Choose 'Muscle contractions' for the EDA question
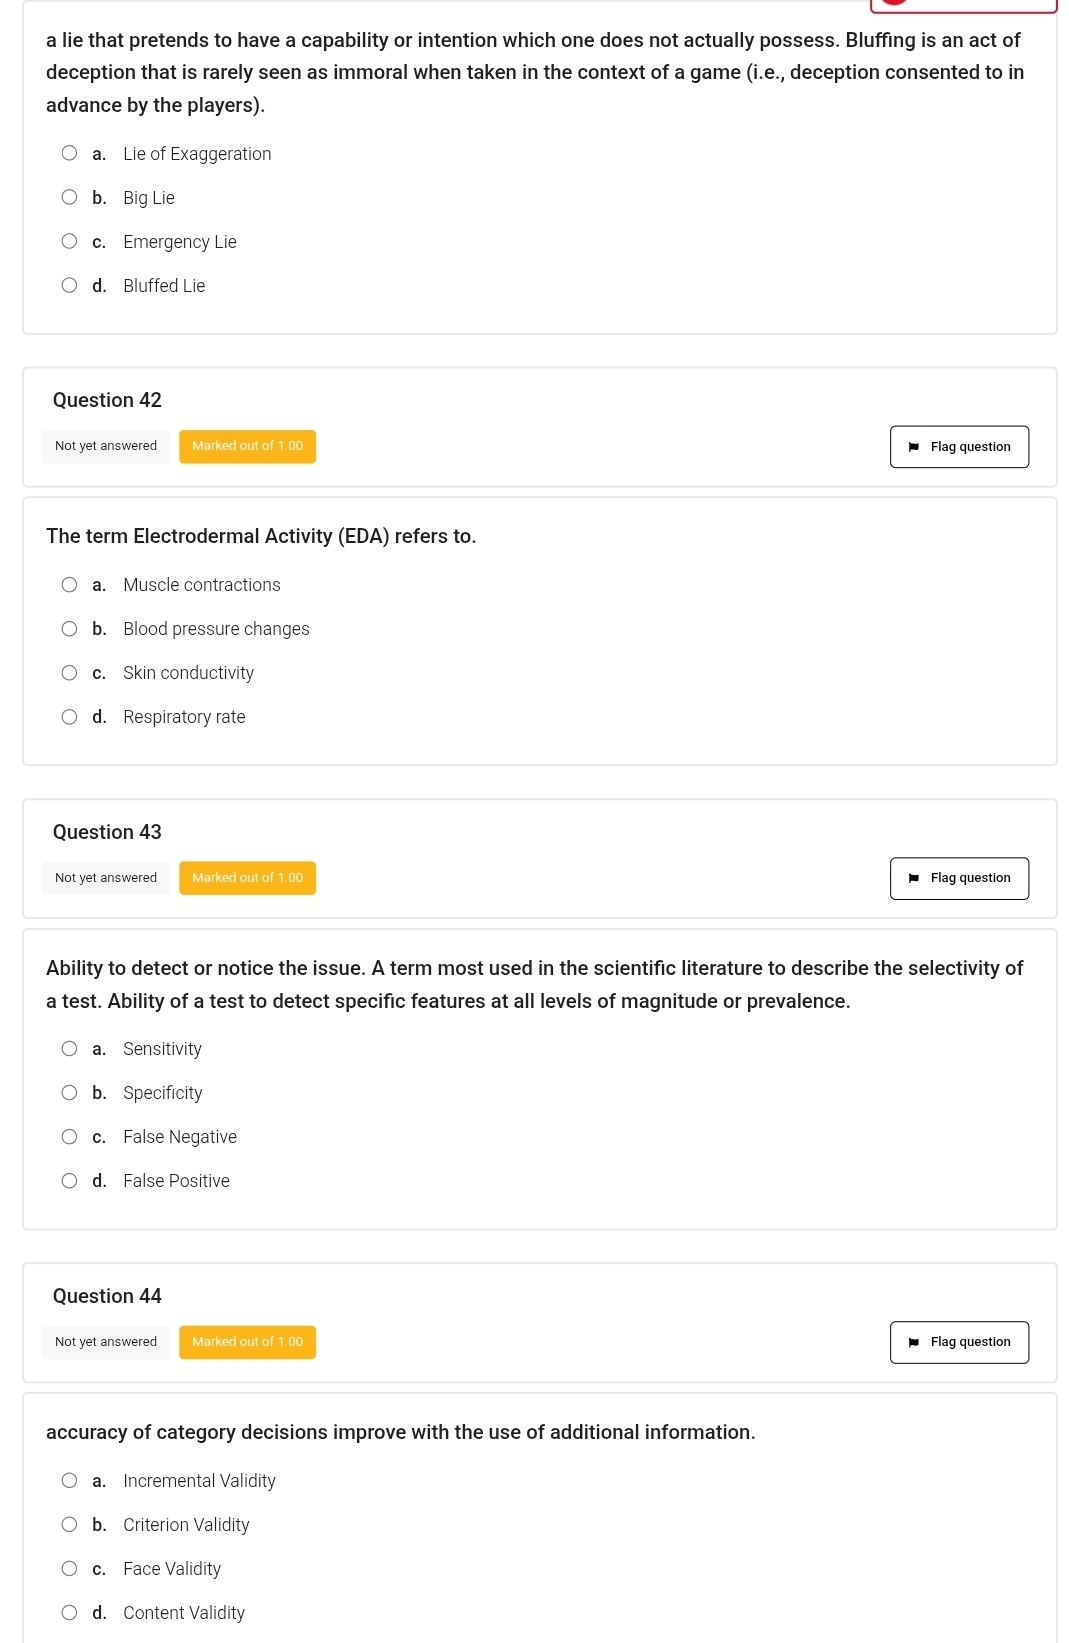 [x=69, y=585]
